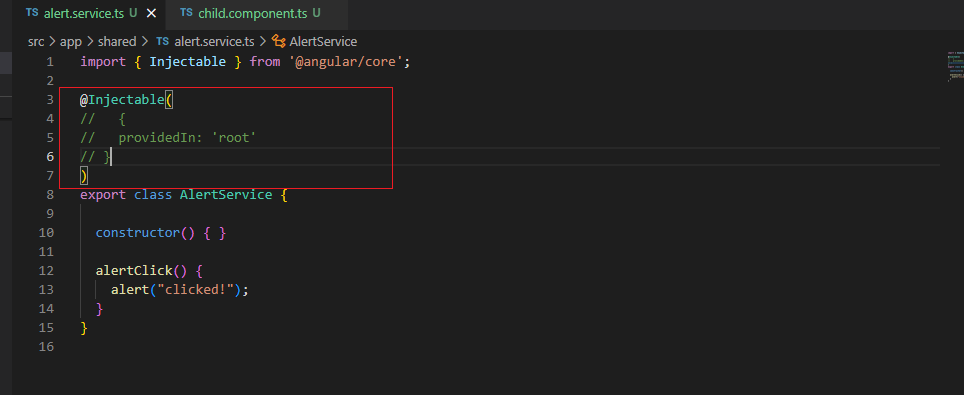Click the TS icon on child.component.ts tab
Viewport: 964px width, 395px height.
186,14
